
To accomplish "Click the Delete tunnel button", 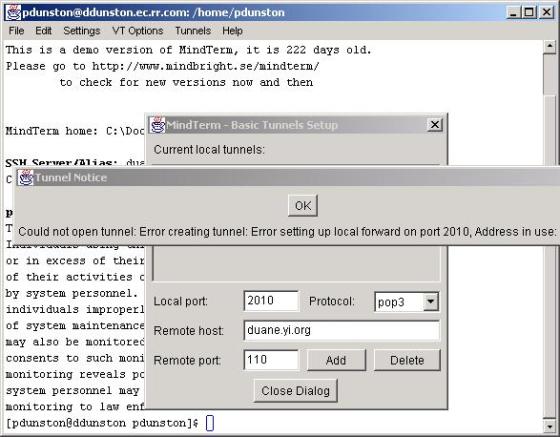I will pos(407,360).
